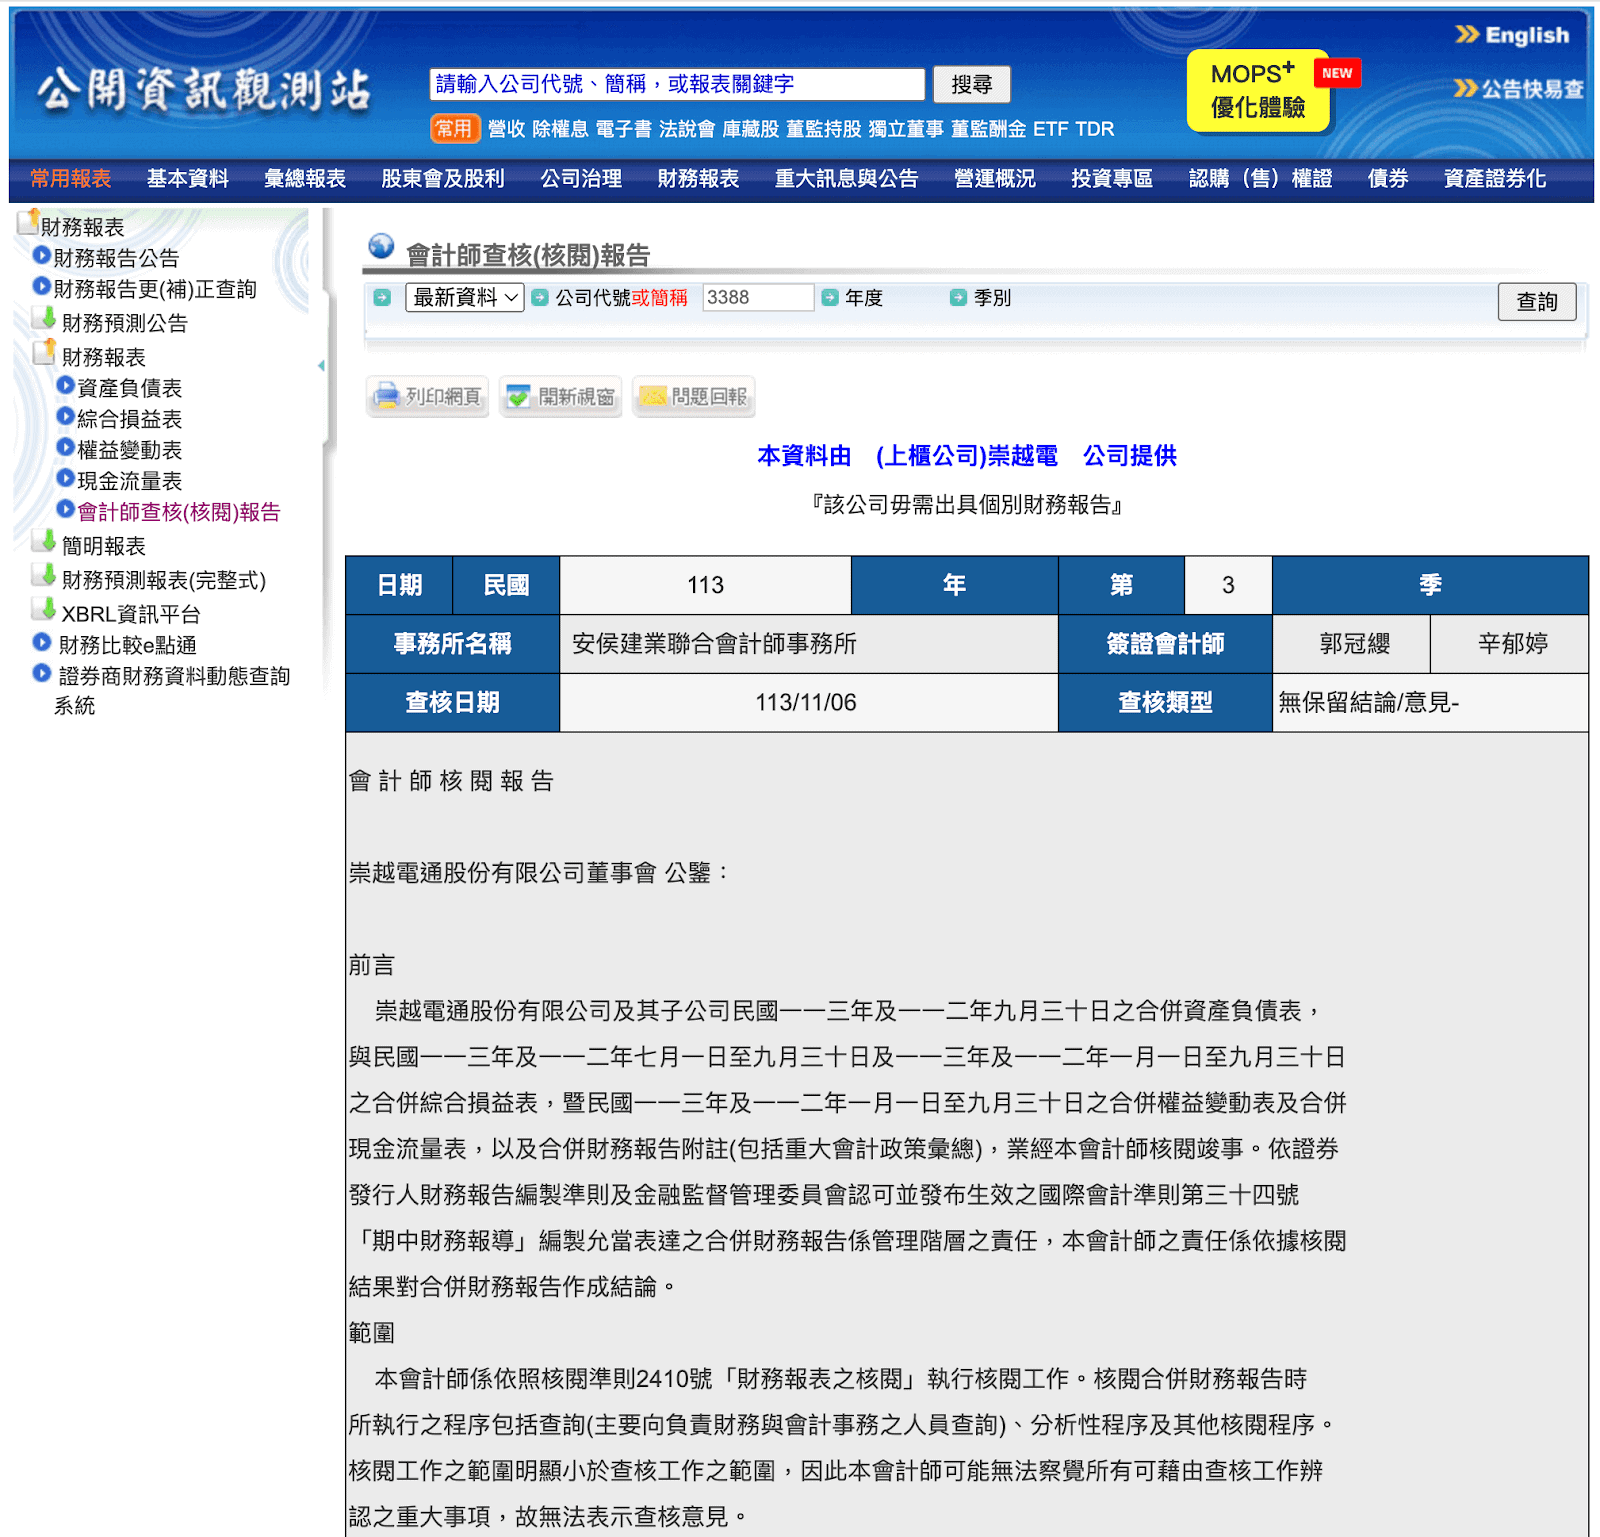
Task: Click the sidebar collapse arrow handle
Action: (x=321, y=366)
